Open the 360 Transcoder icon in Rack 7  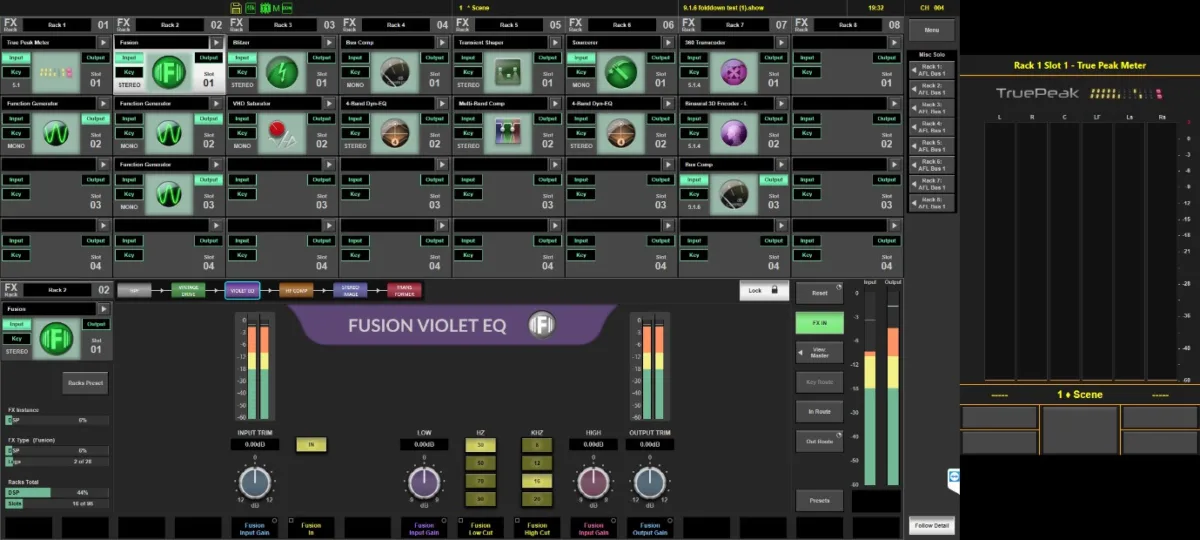[x=733, y=73]
